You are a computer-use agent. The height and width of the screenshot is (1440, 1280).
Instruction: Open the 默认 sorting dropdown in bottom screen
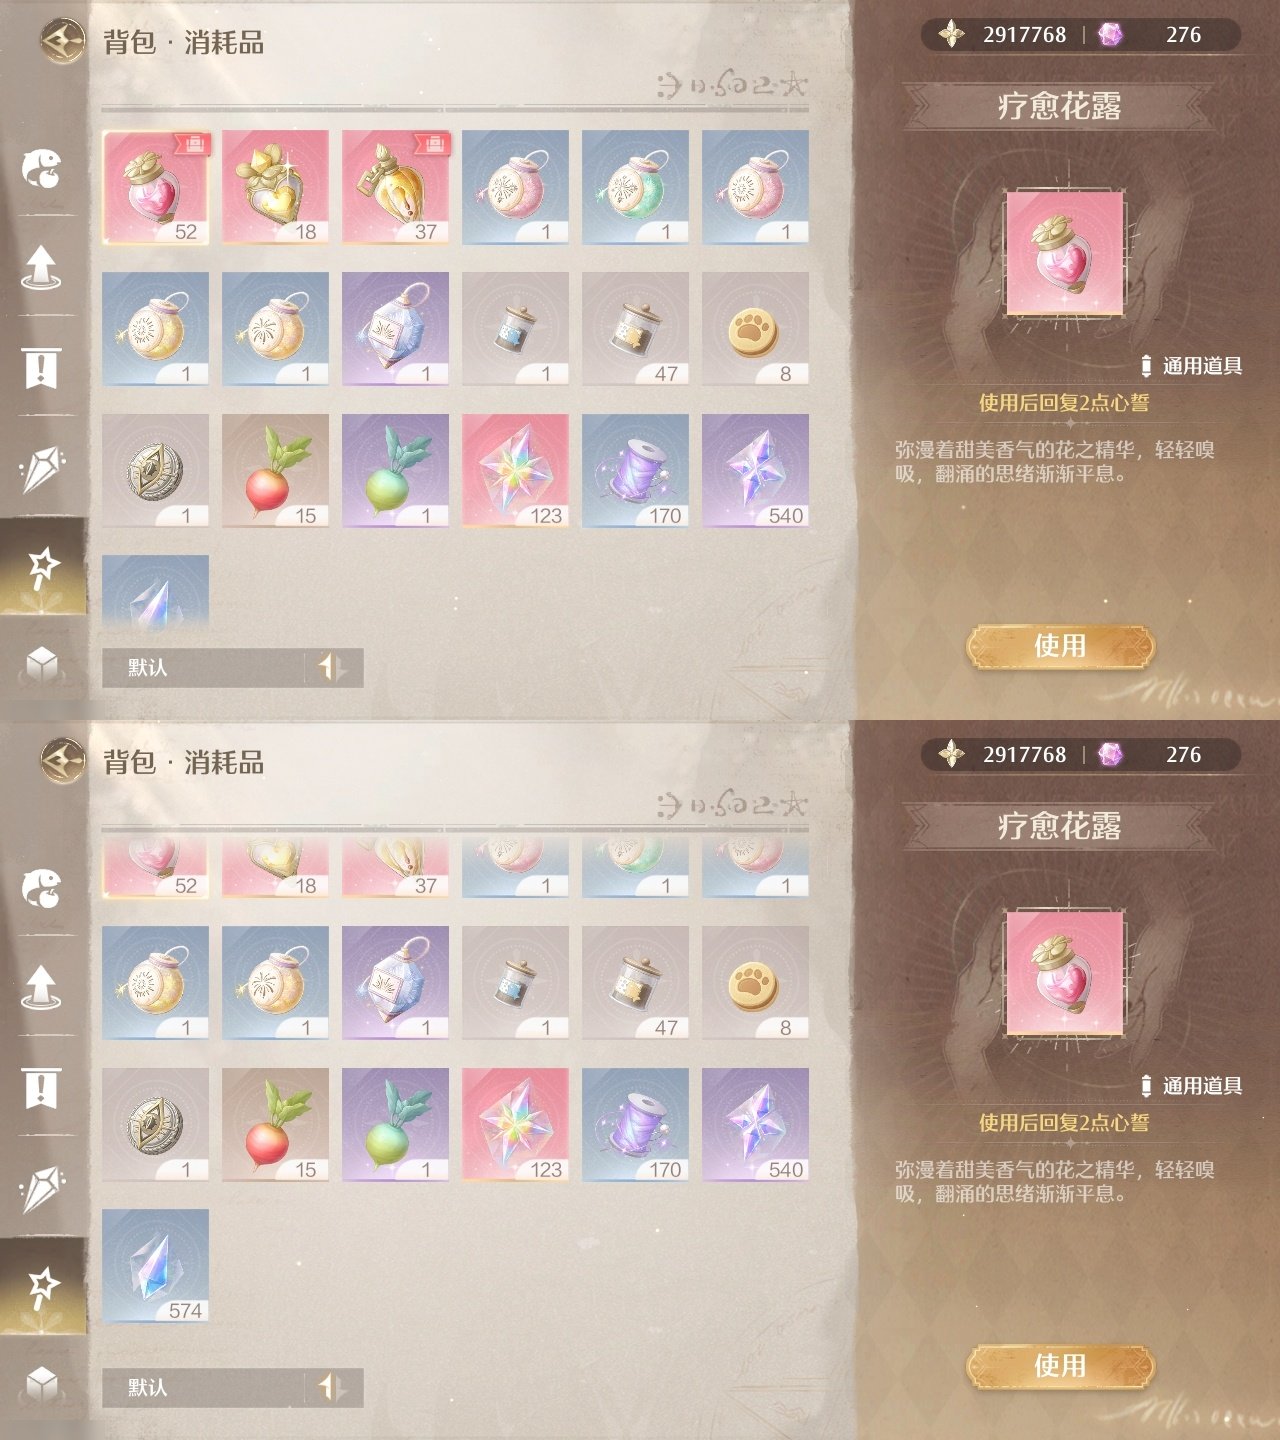pyautogui.click(x=203, y=1387)
